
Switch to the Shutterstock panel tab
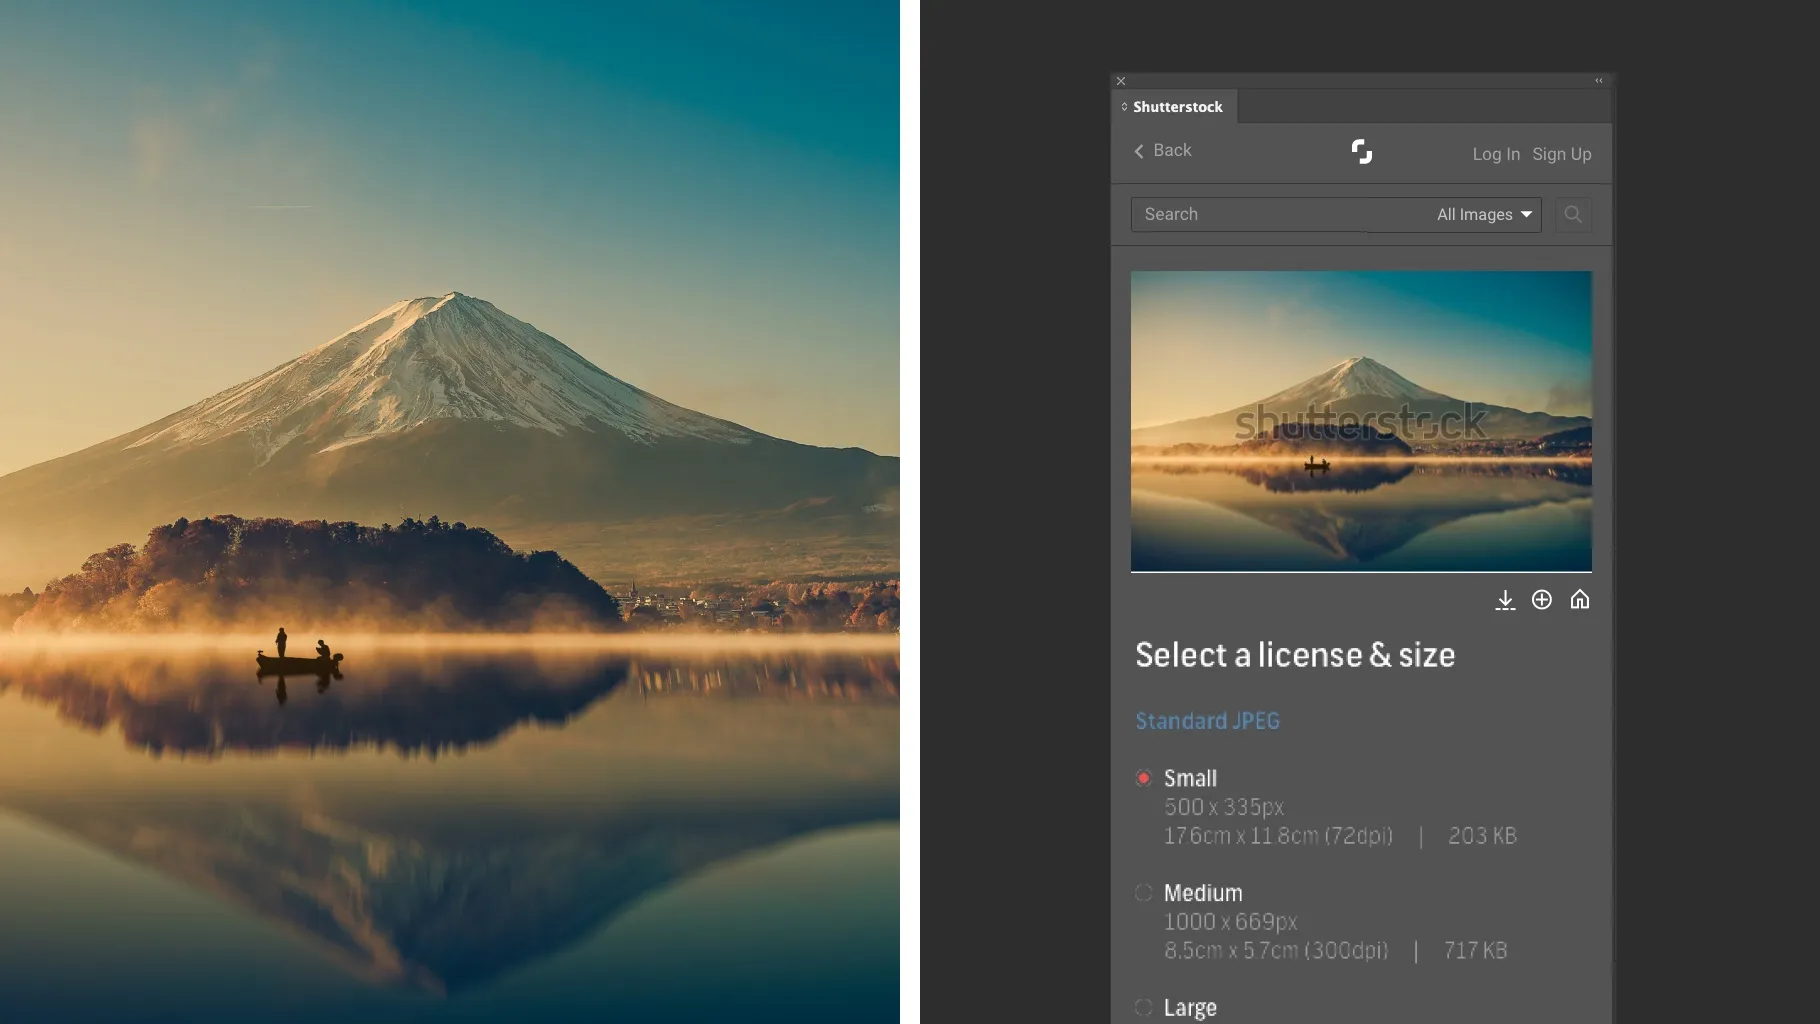tap(1175, 107)
